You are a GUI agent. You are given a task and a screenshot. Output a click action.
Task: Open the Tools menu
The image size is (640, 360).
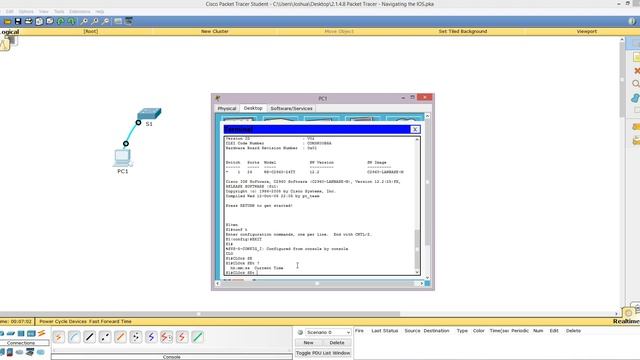[59, 11]
